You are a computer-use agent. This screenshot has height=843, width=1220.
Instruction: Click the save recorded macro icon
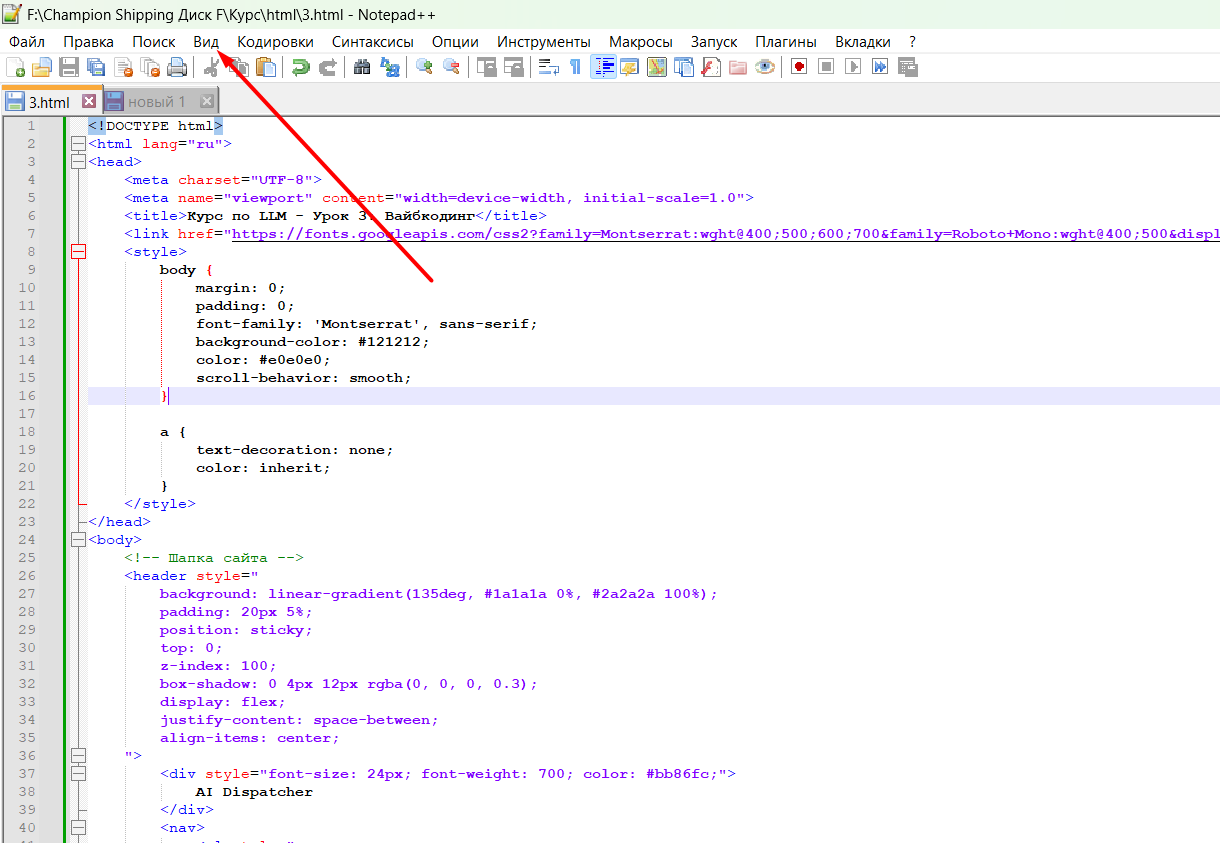click(908, 67)
